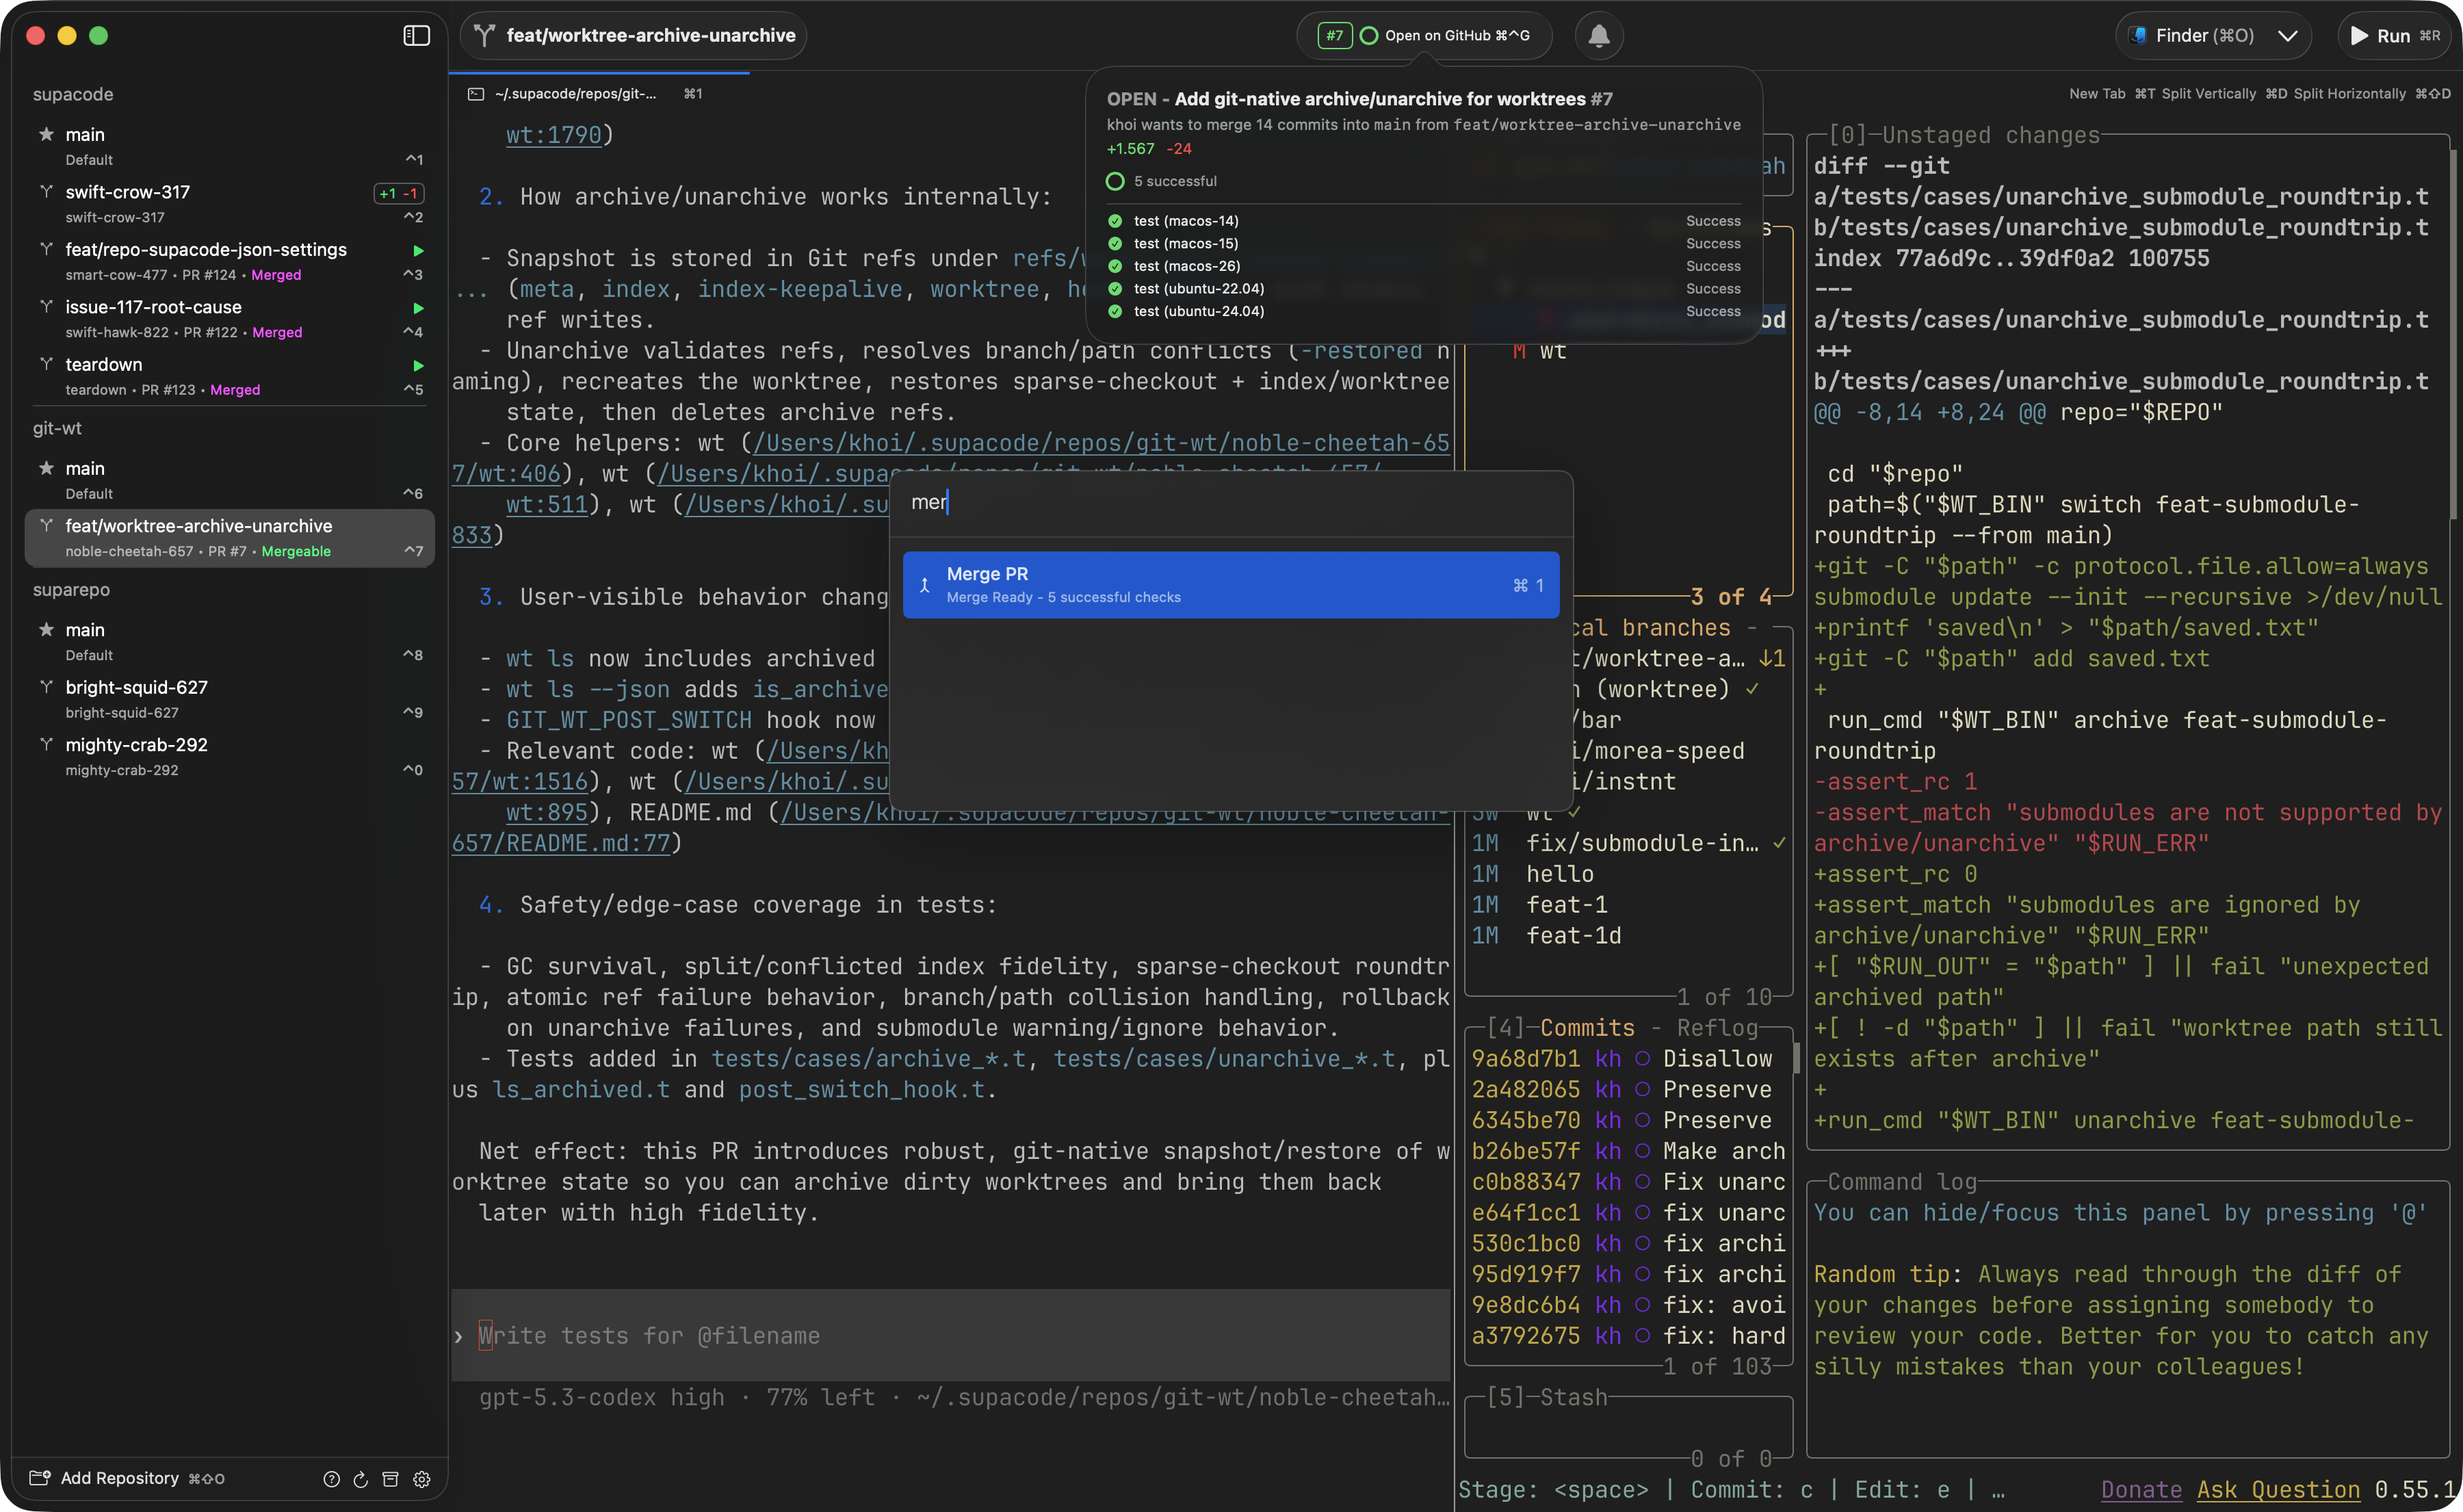Open the settings gear at the sidebar bottom
2463x1512 pixels.
pos(421,1479)
